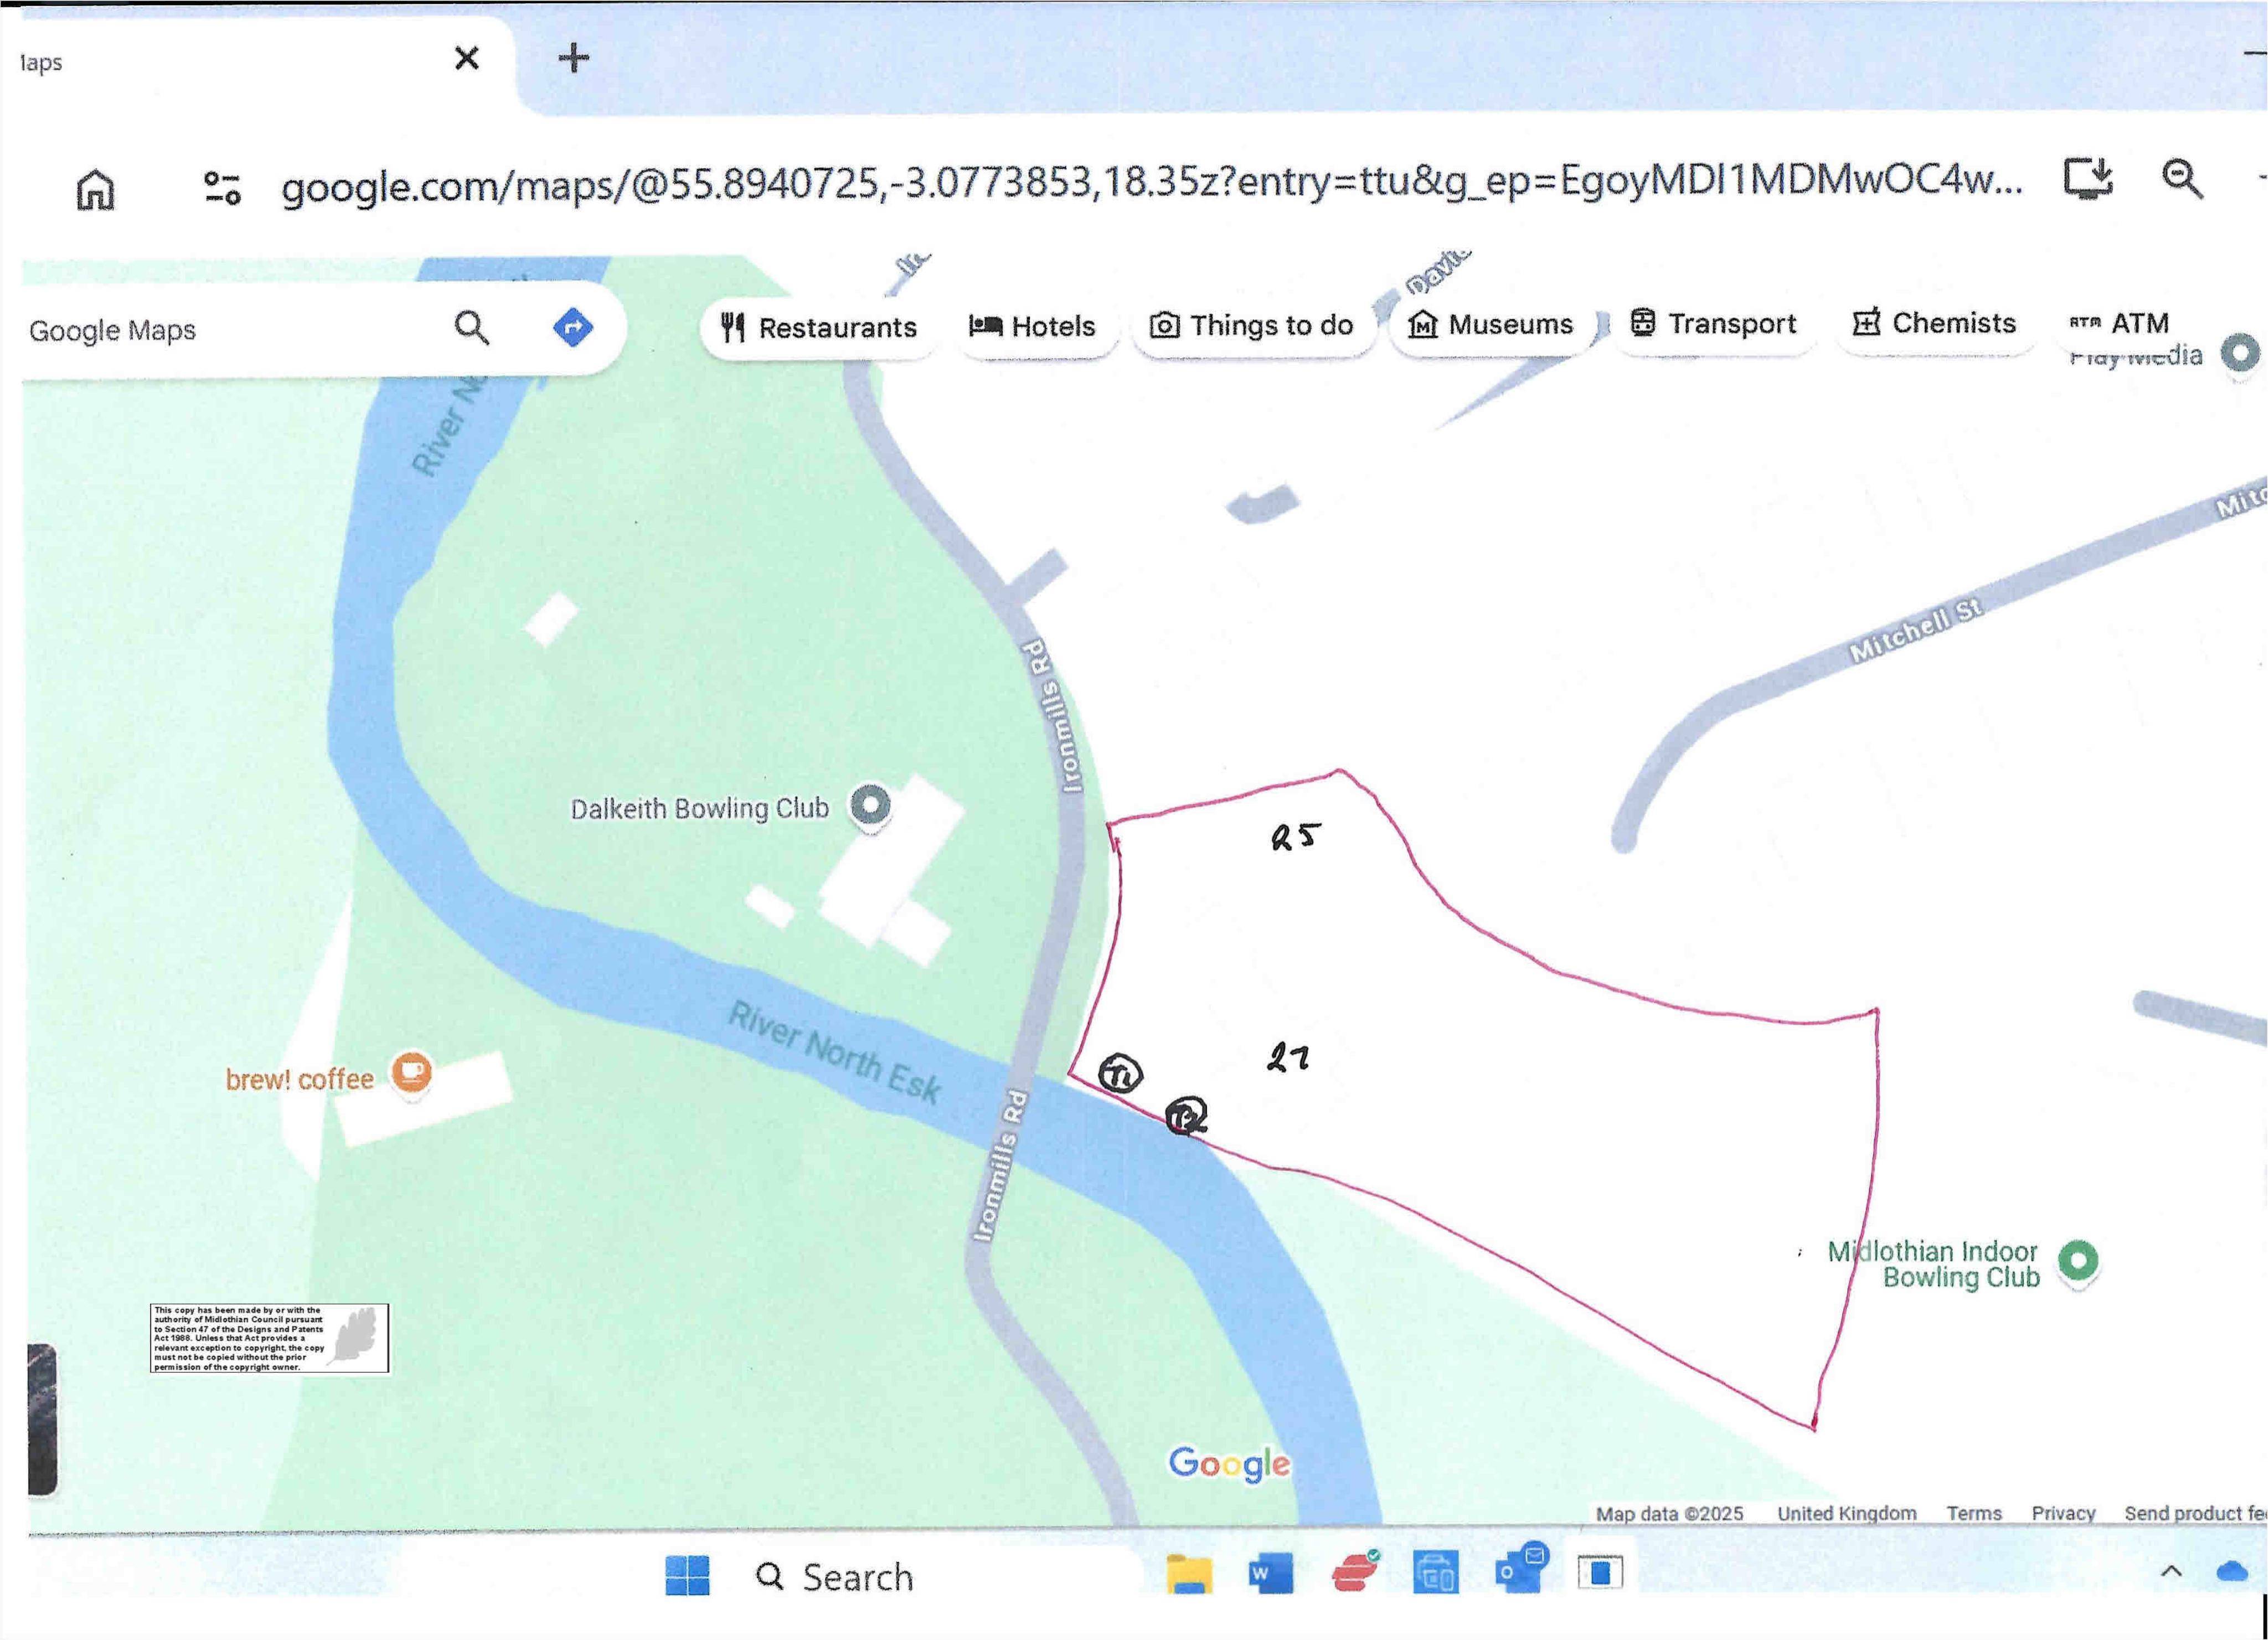The width and height of the screenshot is (2268, 1640).
Task: Click the install app icon in address bar
Action: click(2089, 178)
